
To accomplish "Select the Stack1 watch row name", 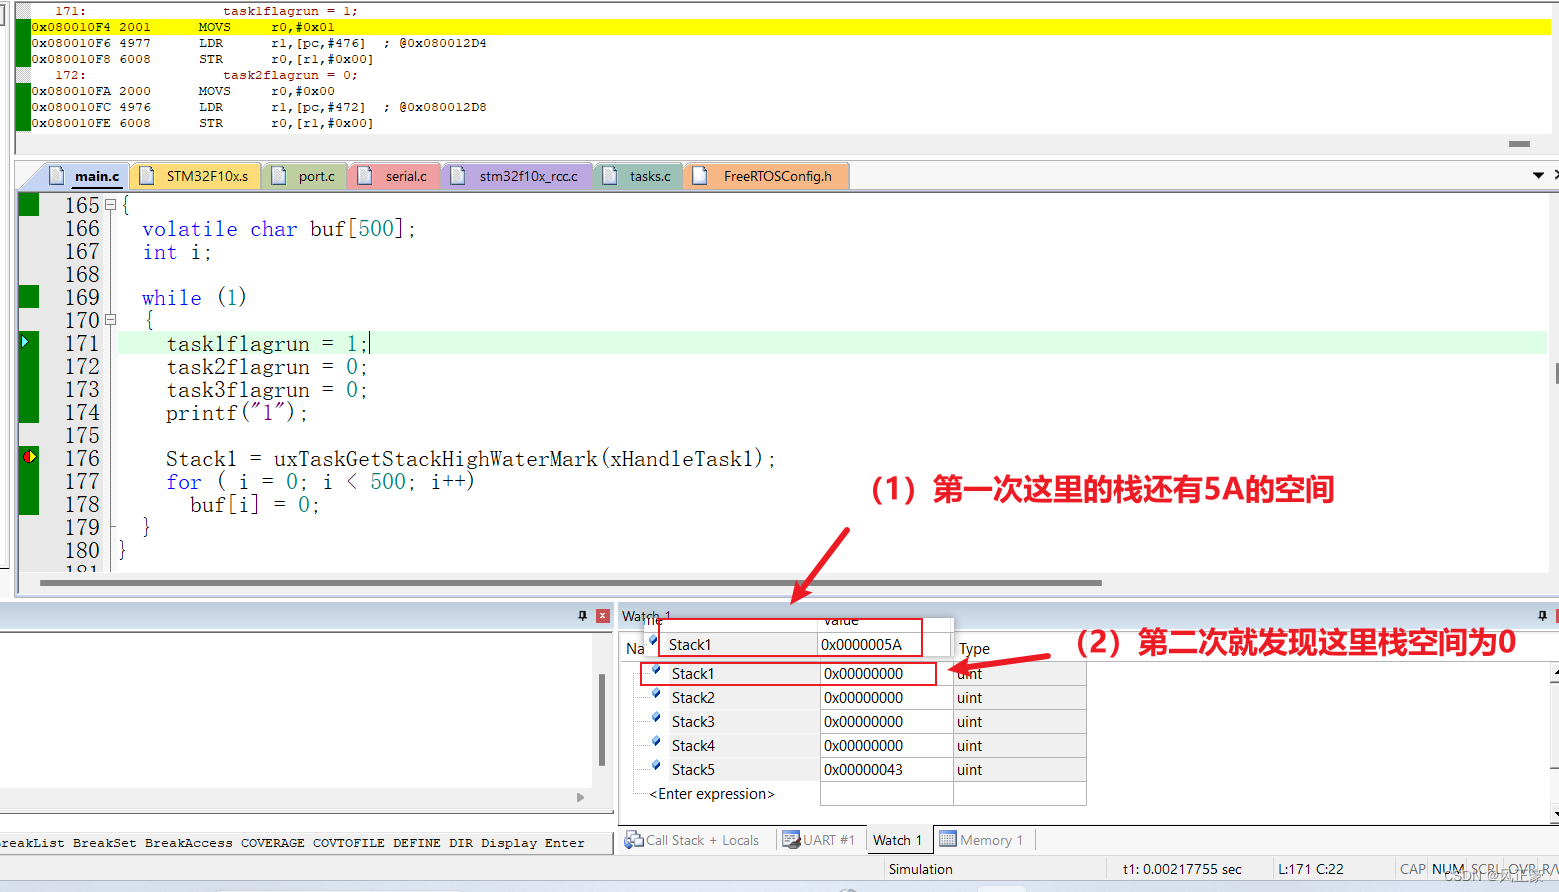I will (693, 674).
